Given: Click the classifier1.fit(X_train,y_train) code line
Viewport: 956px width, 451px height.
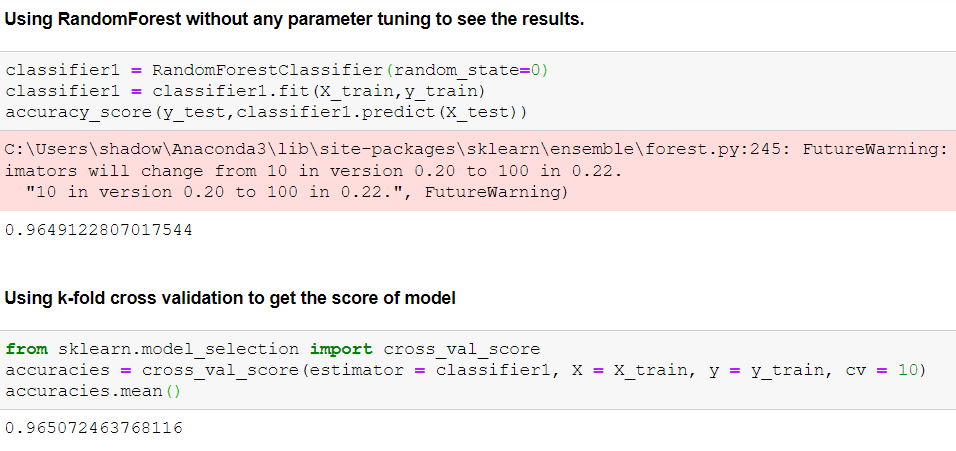Looking at the screenshot, I should 245,91.
